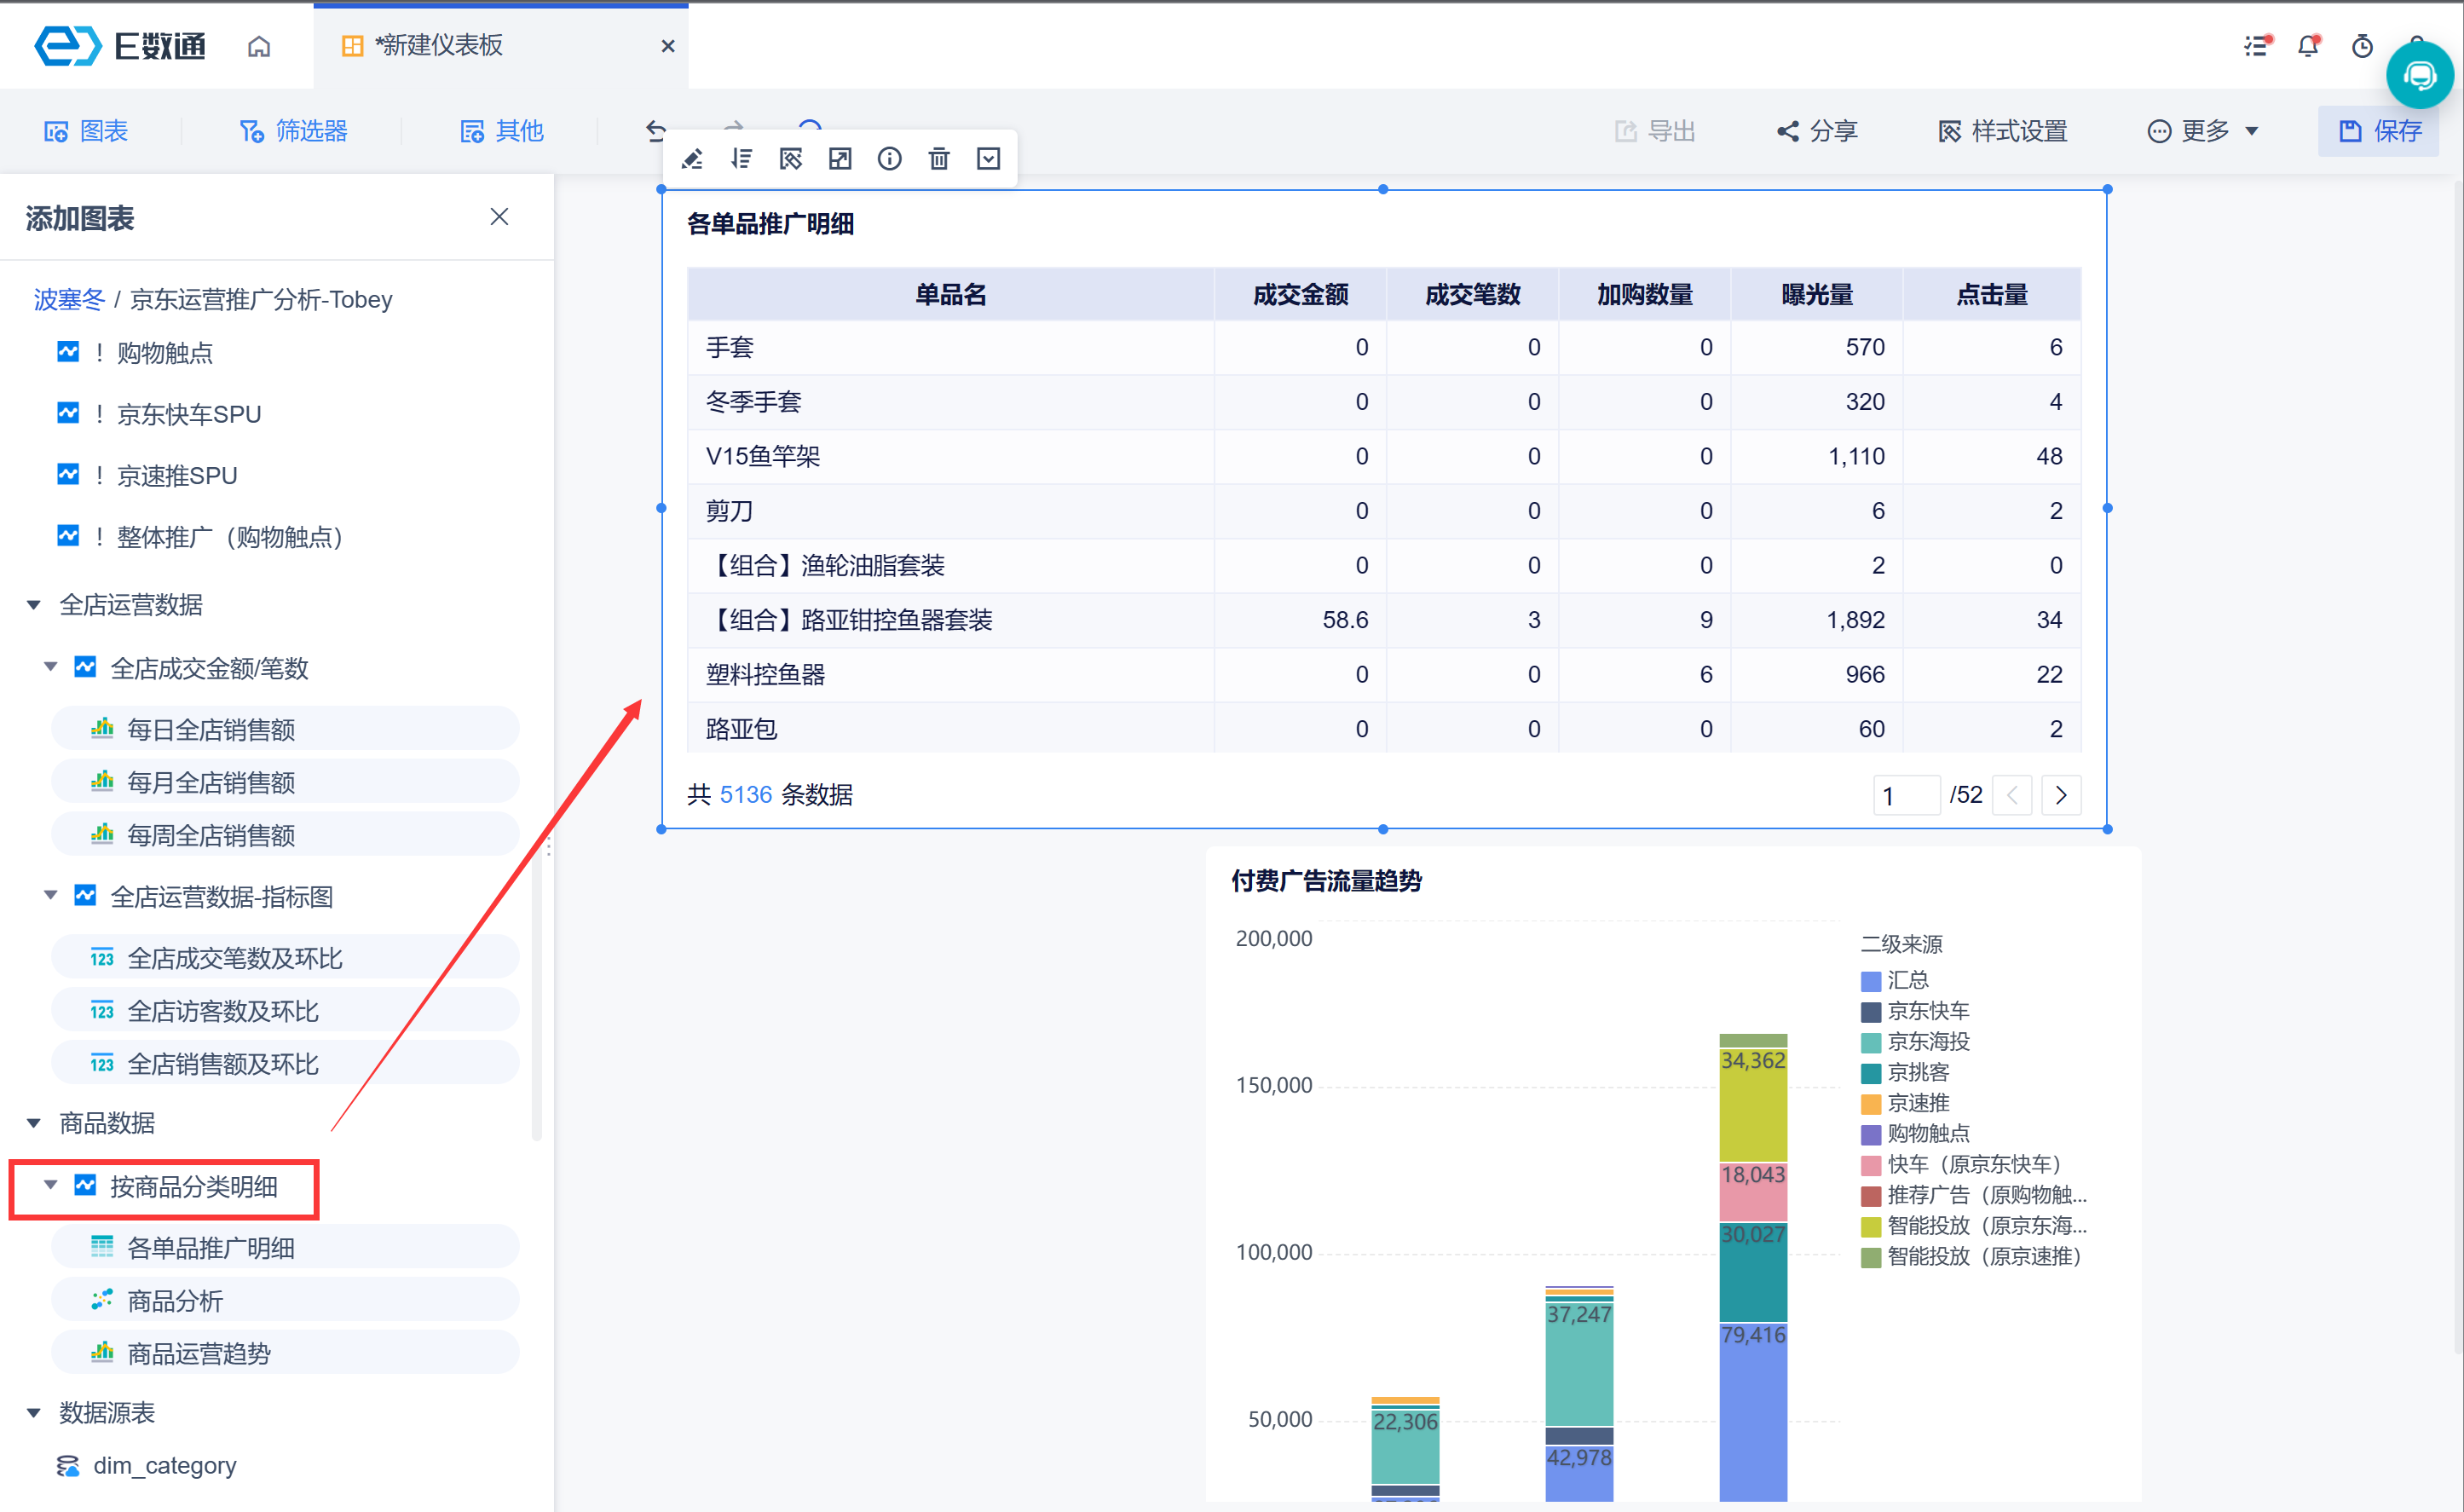
Task: Show chart info via the info icon
Action: pos(889,159)
